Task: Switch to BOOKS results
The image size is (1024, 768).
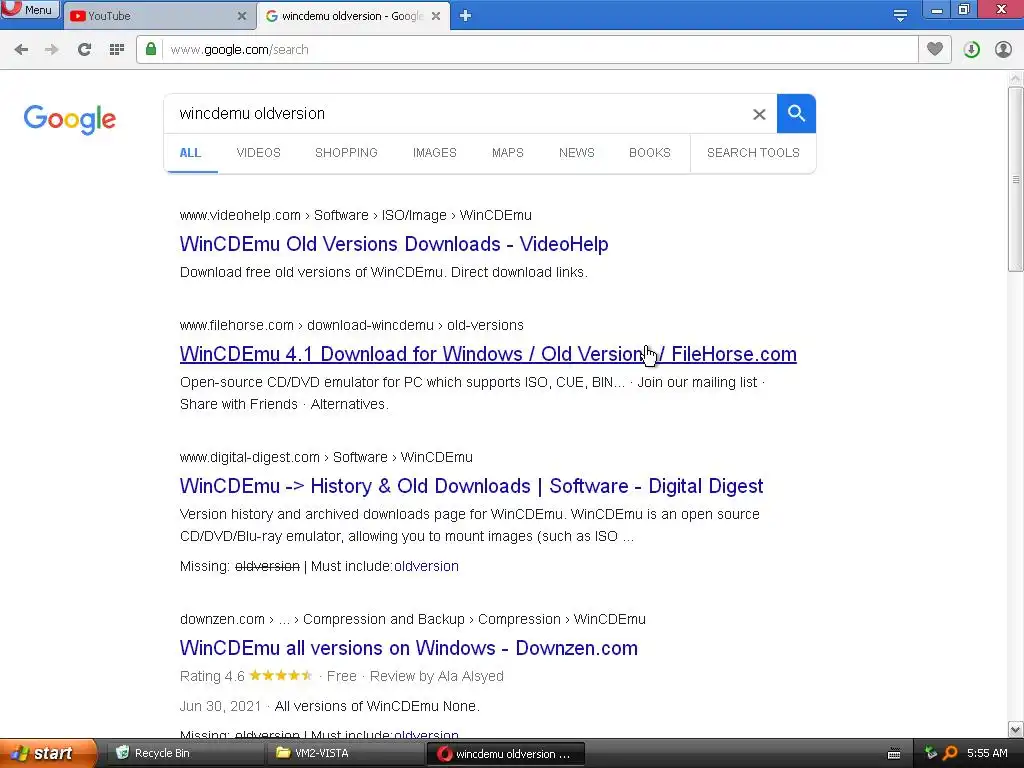Action: click(x=650, y=153)
